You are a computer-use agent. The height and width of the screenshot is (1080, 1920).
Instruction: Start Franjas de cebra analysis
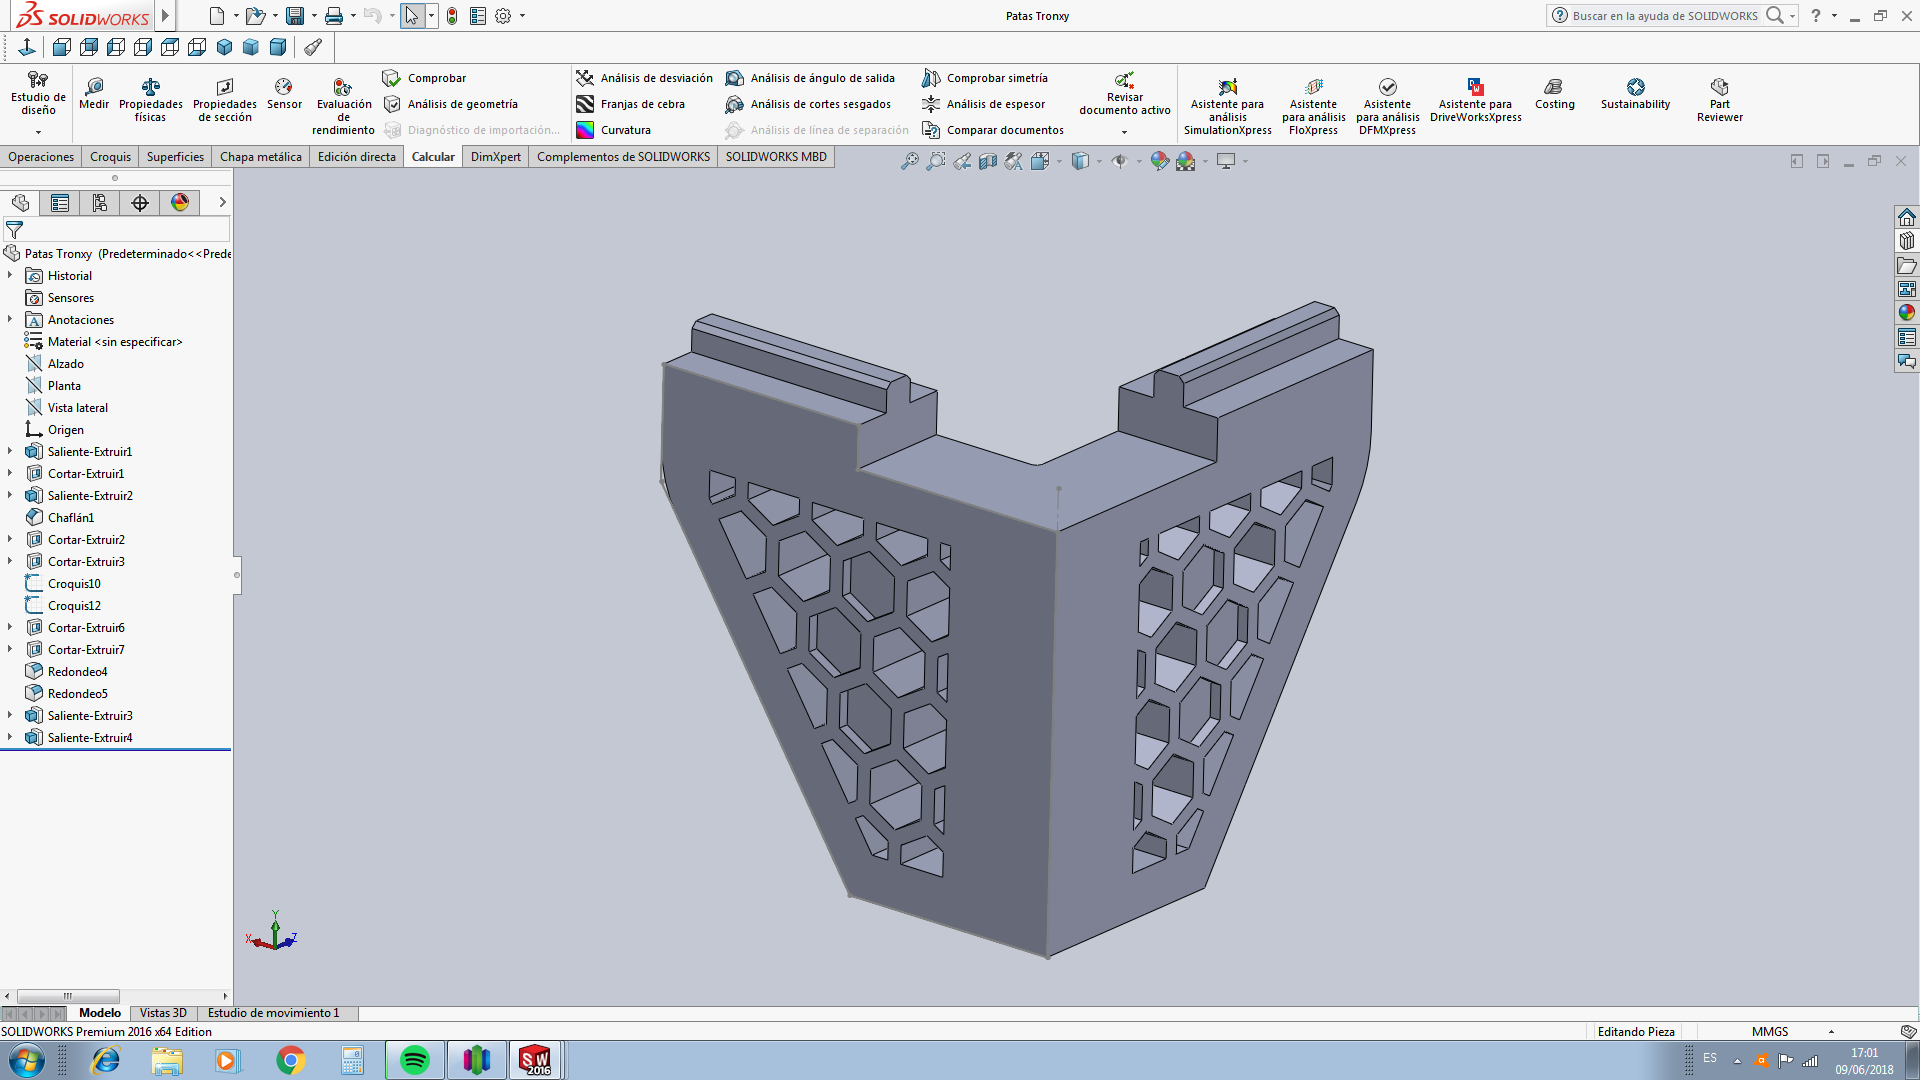[x=631, y=104]
